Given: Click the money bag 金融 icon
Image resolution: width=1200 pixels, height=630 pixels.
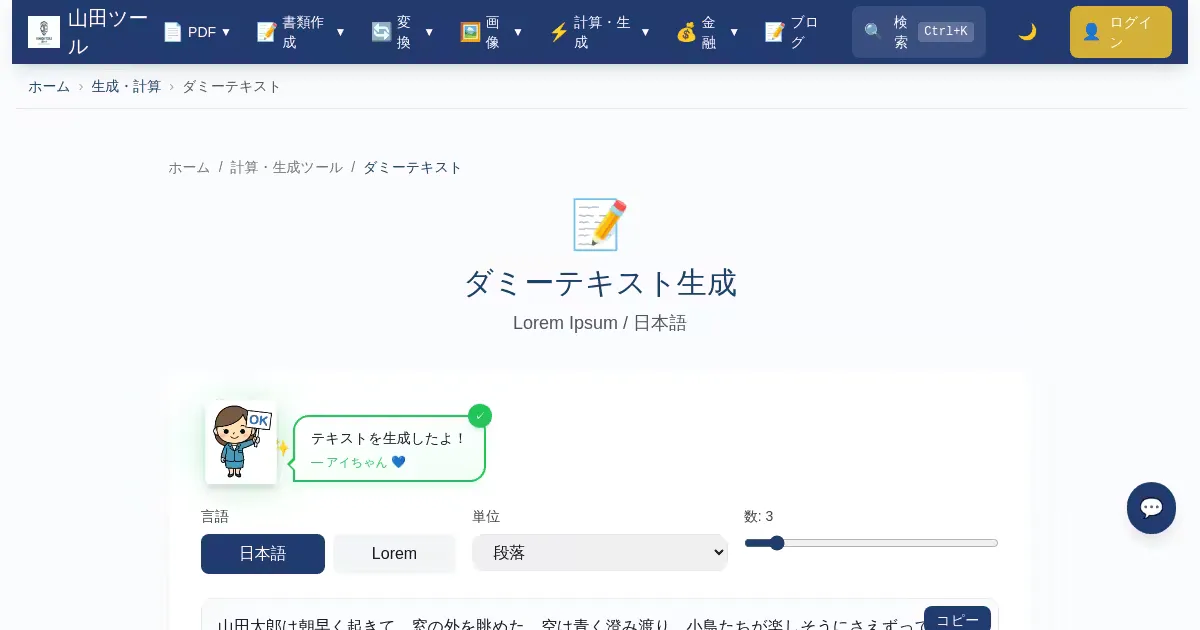Looking at the screenshot, I should [x=686, y=32].
